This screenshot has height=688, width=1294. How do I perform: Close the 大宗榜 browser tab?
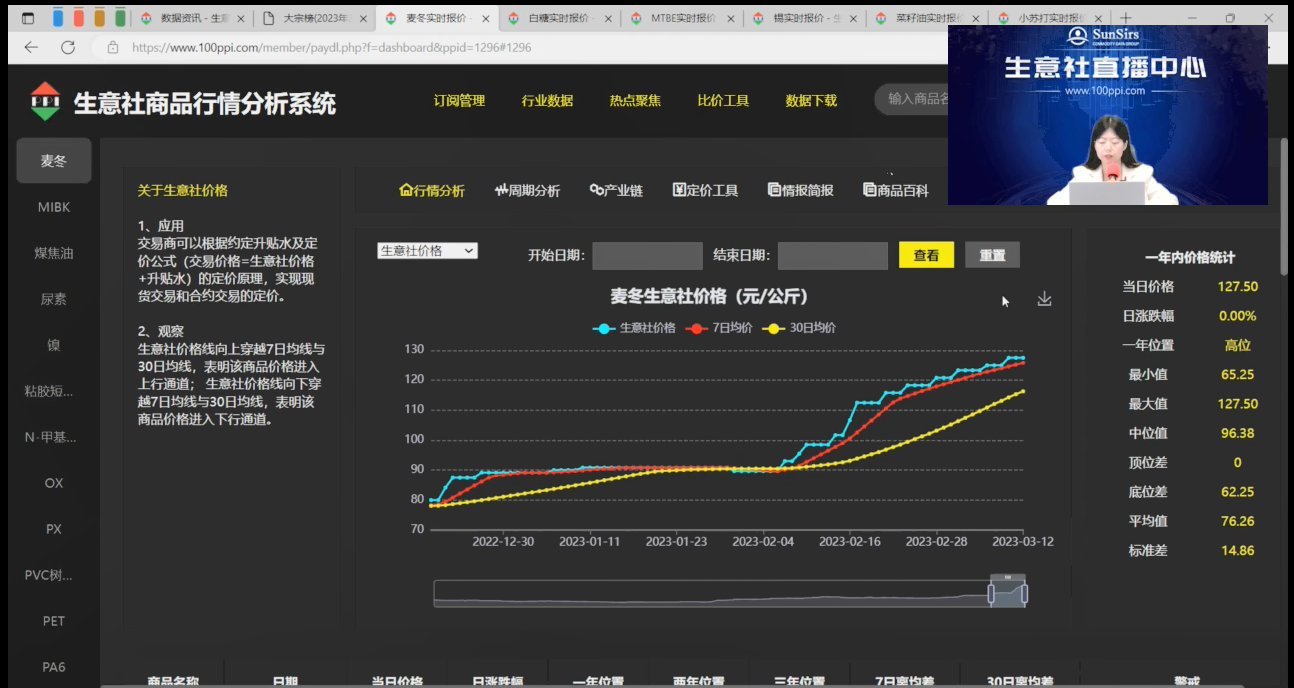[x=363, y=19]
